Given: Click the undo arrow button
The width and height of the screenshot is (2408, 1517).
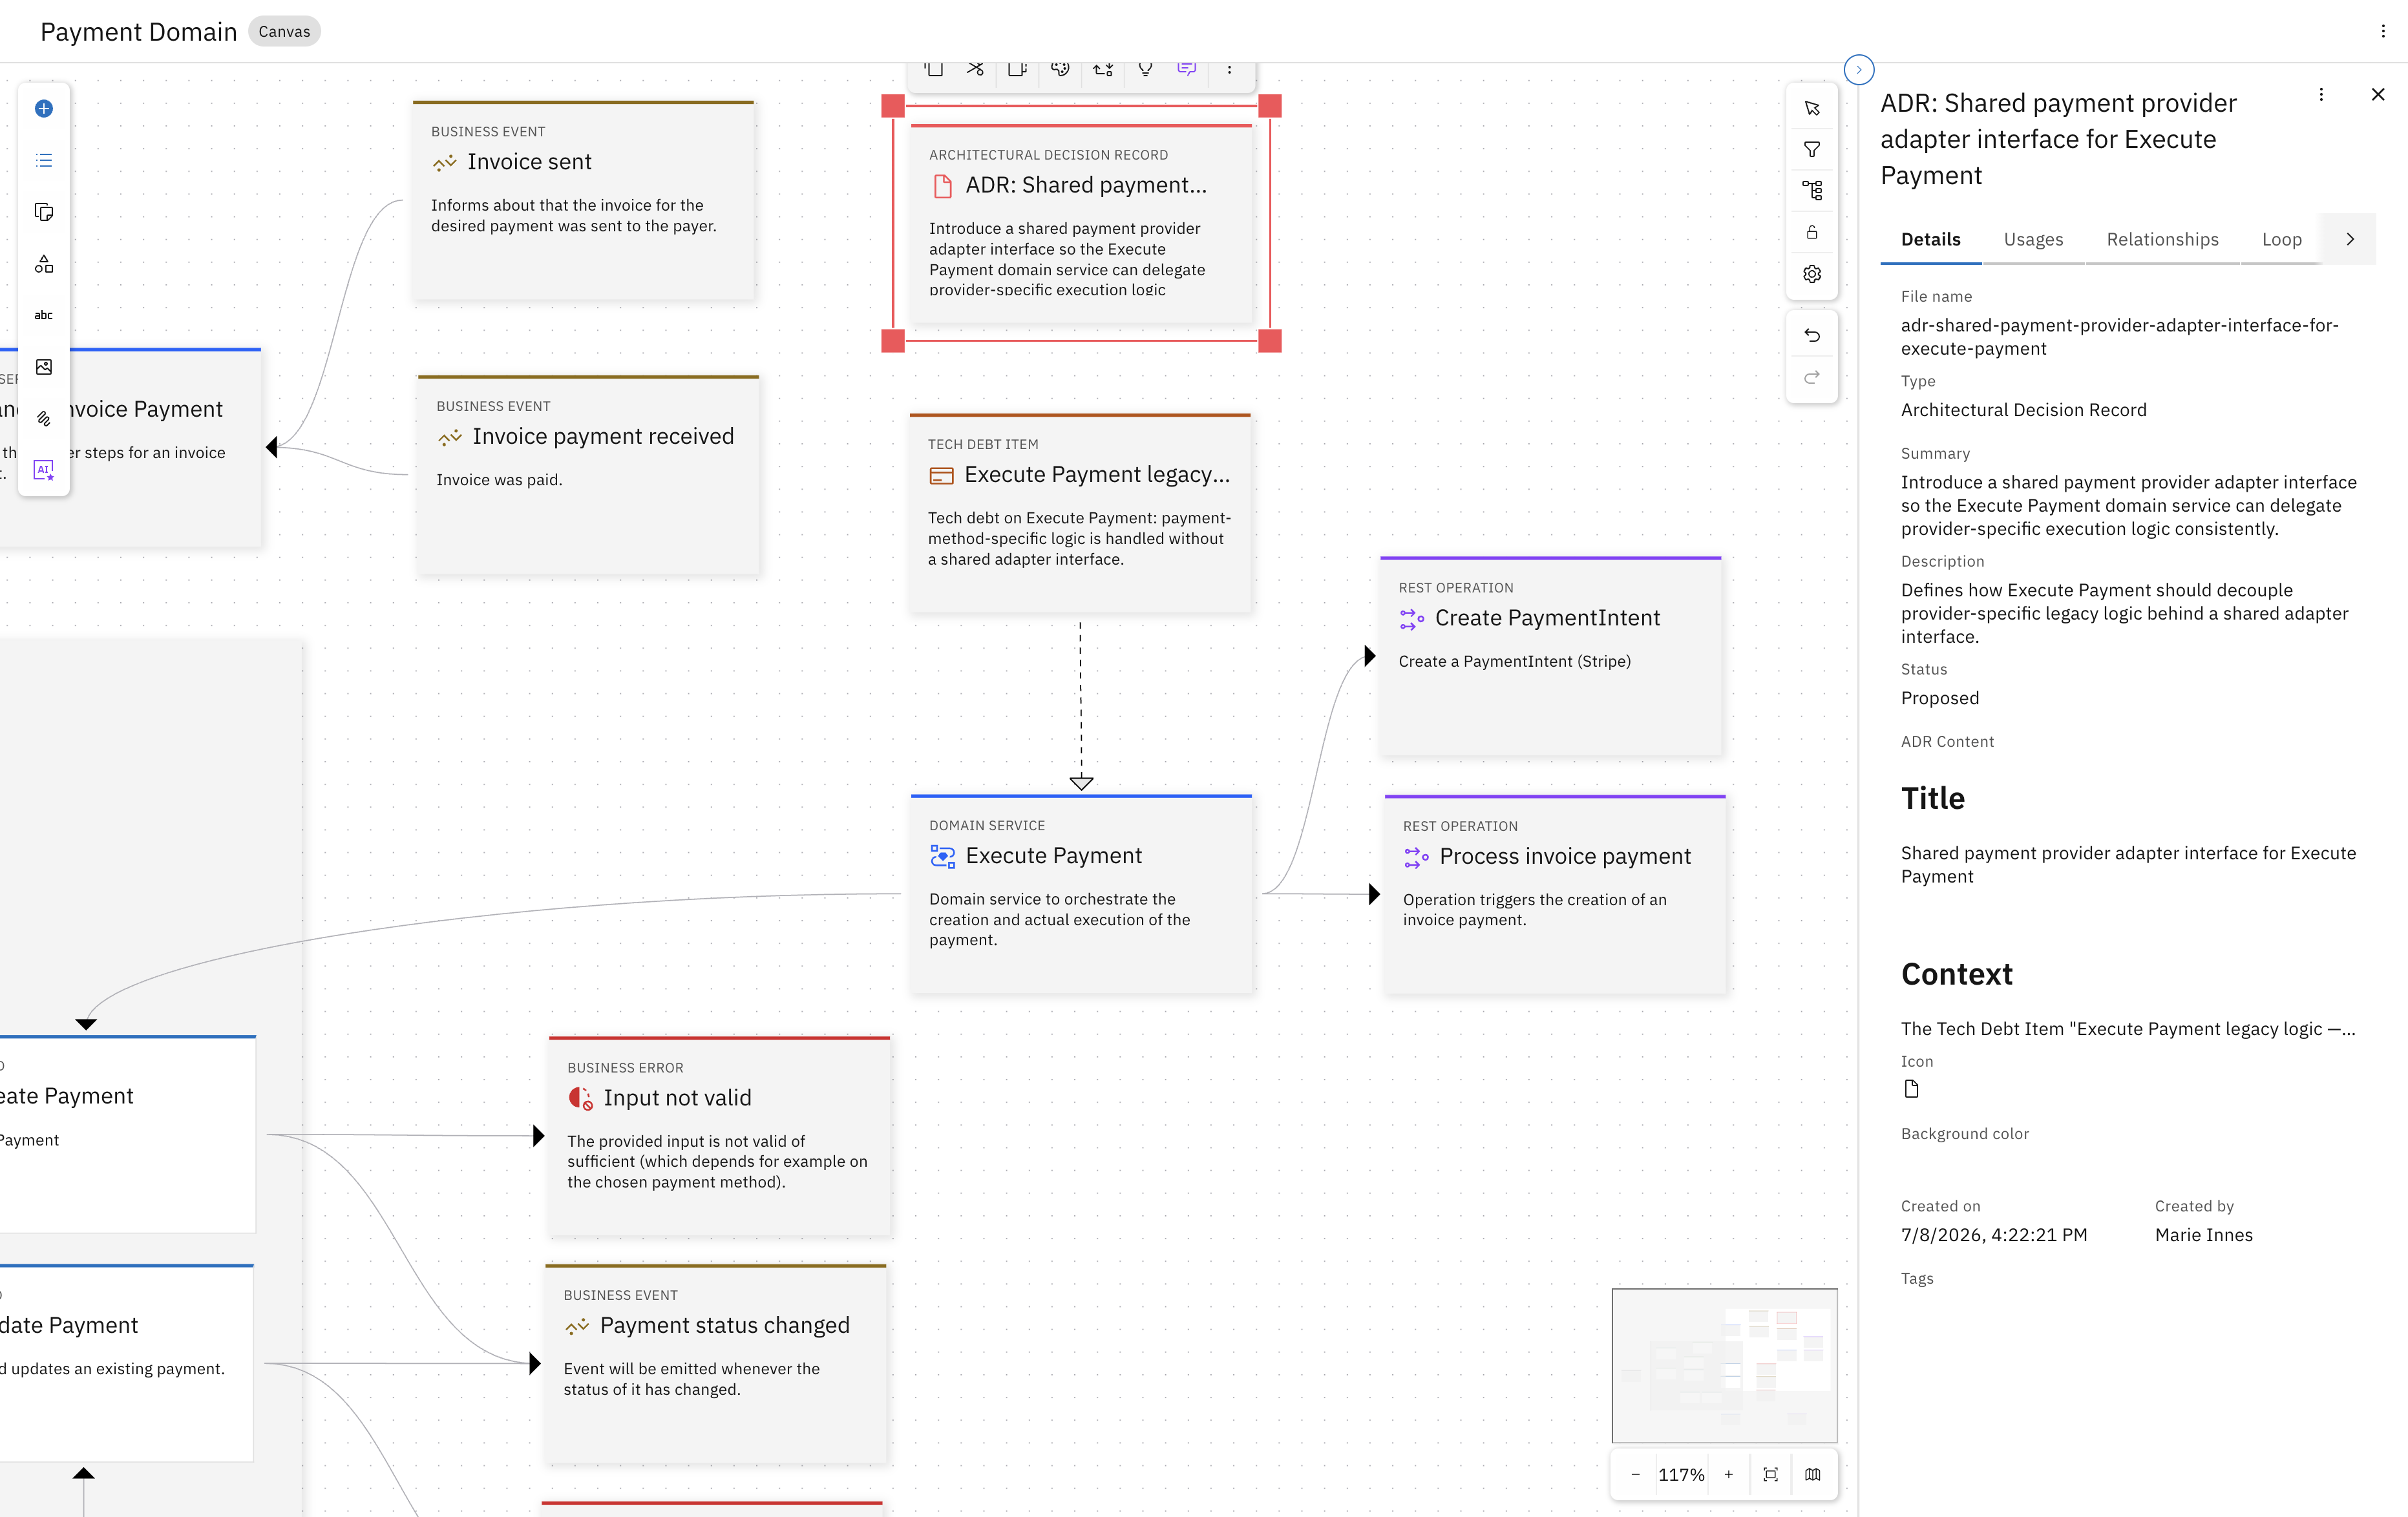Looking at the screenshot, I should pyautogui.click(x=1812, y=335).
